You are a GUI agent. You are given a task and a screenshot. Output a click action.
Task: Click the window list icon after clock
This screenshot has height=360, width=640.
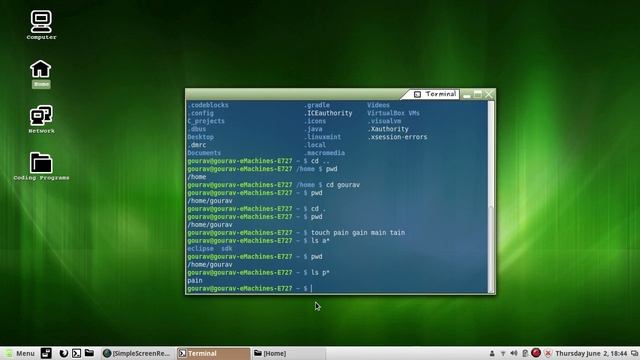tap(634, 353)
